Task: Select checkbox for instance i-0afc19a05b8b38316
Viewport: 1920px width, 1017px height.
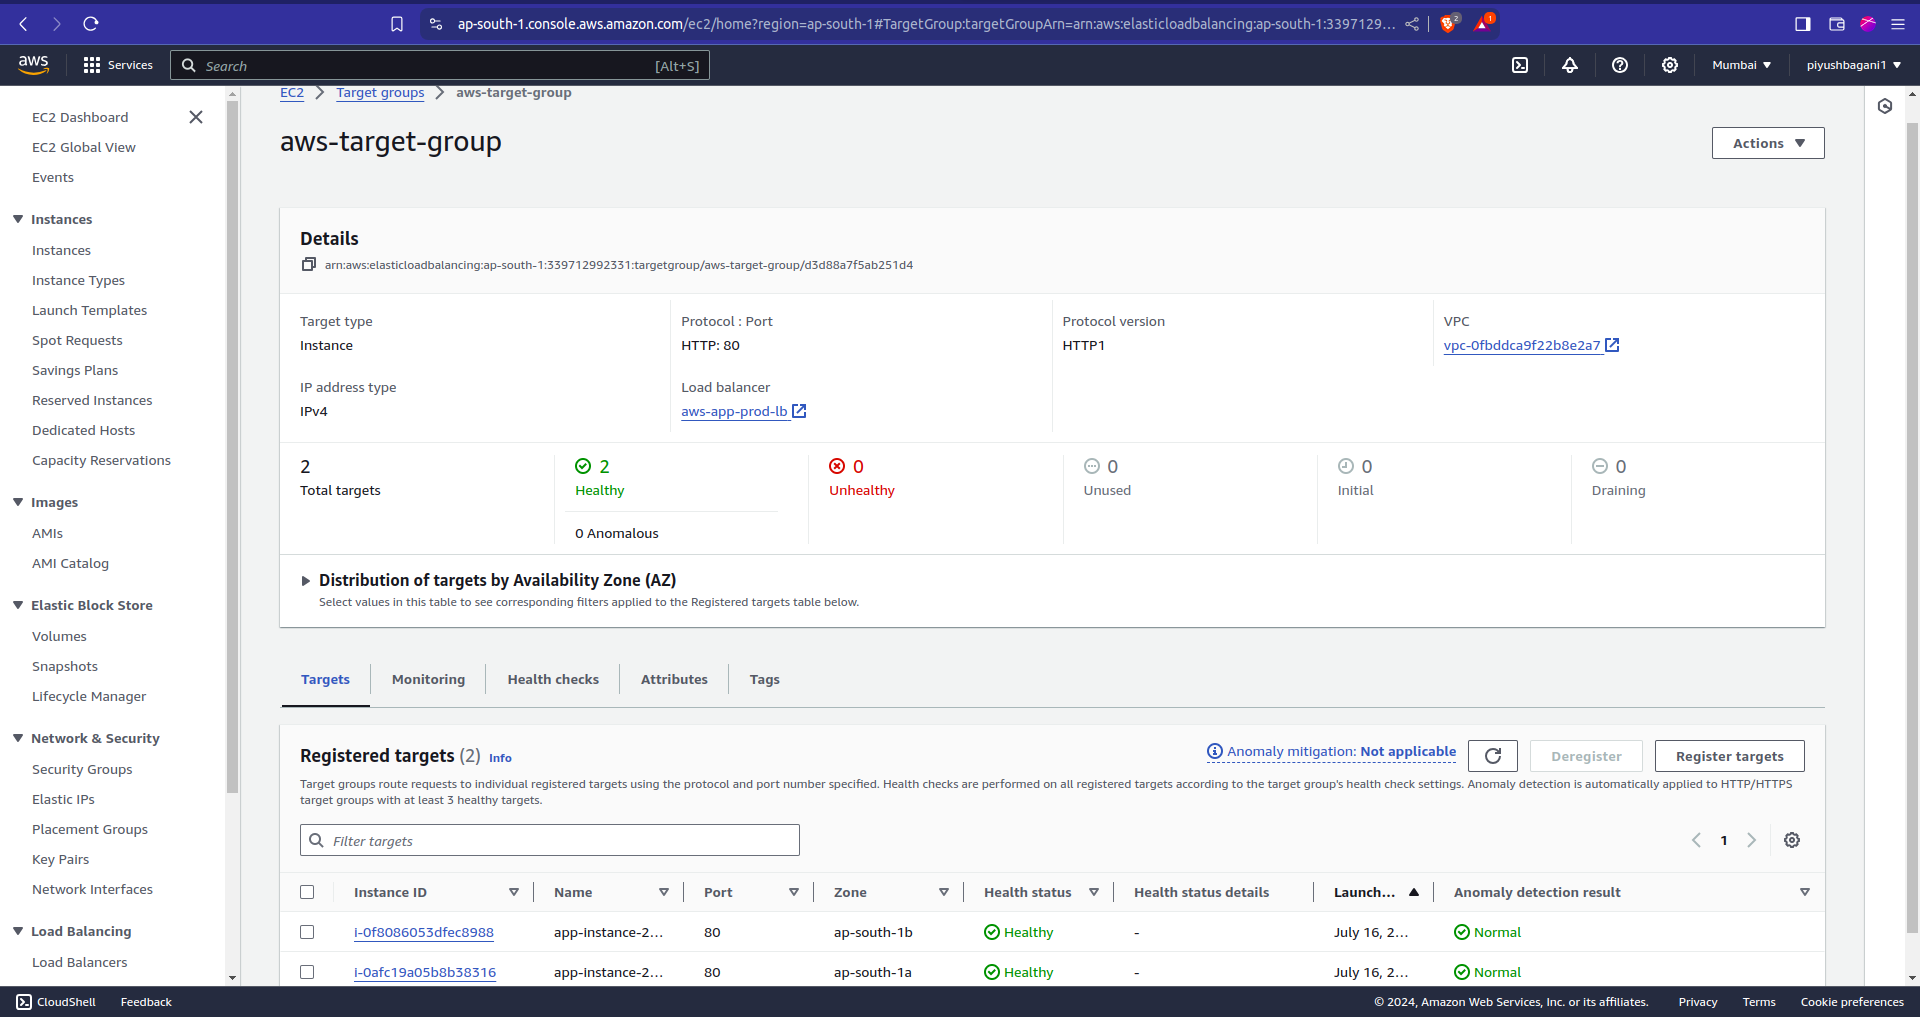Action: [307, 972]
